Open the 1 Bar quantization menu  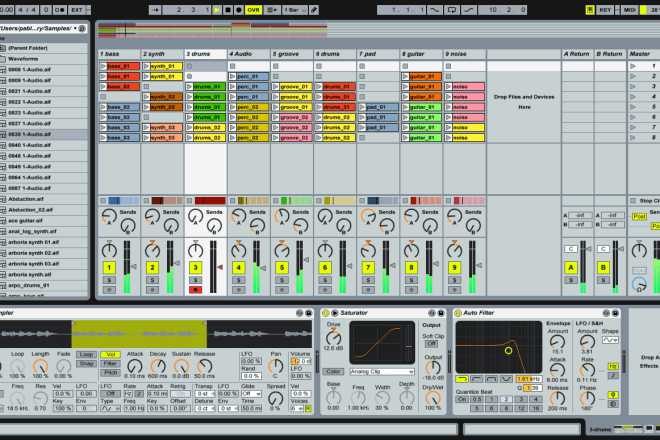[295, 10]
